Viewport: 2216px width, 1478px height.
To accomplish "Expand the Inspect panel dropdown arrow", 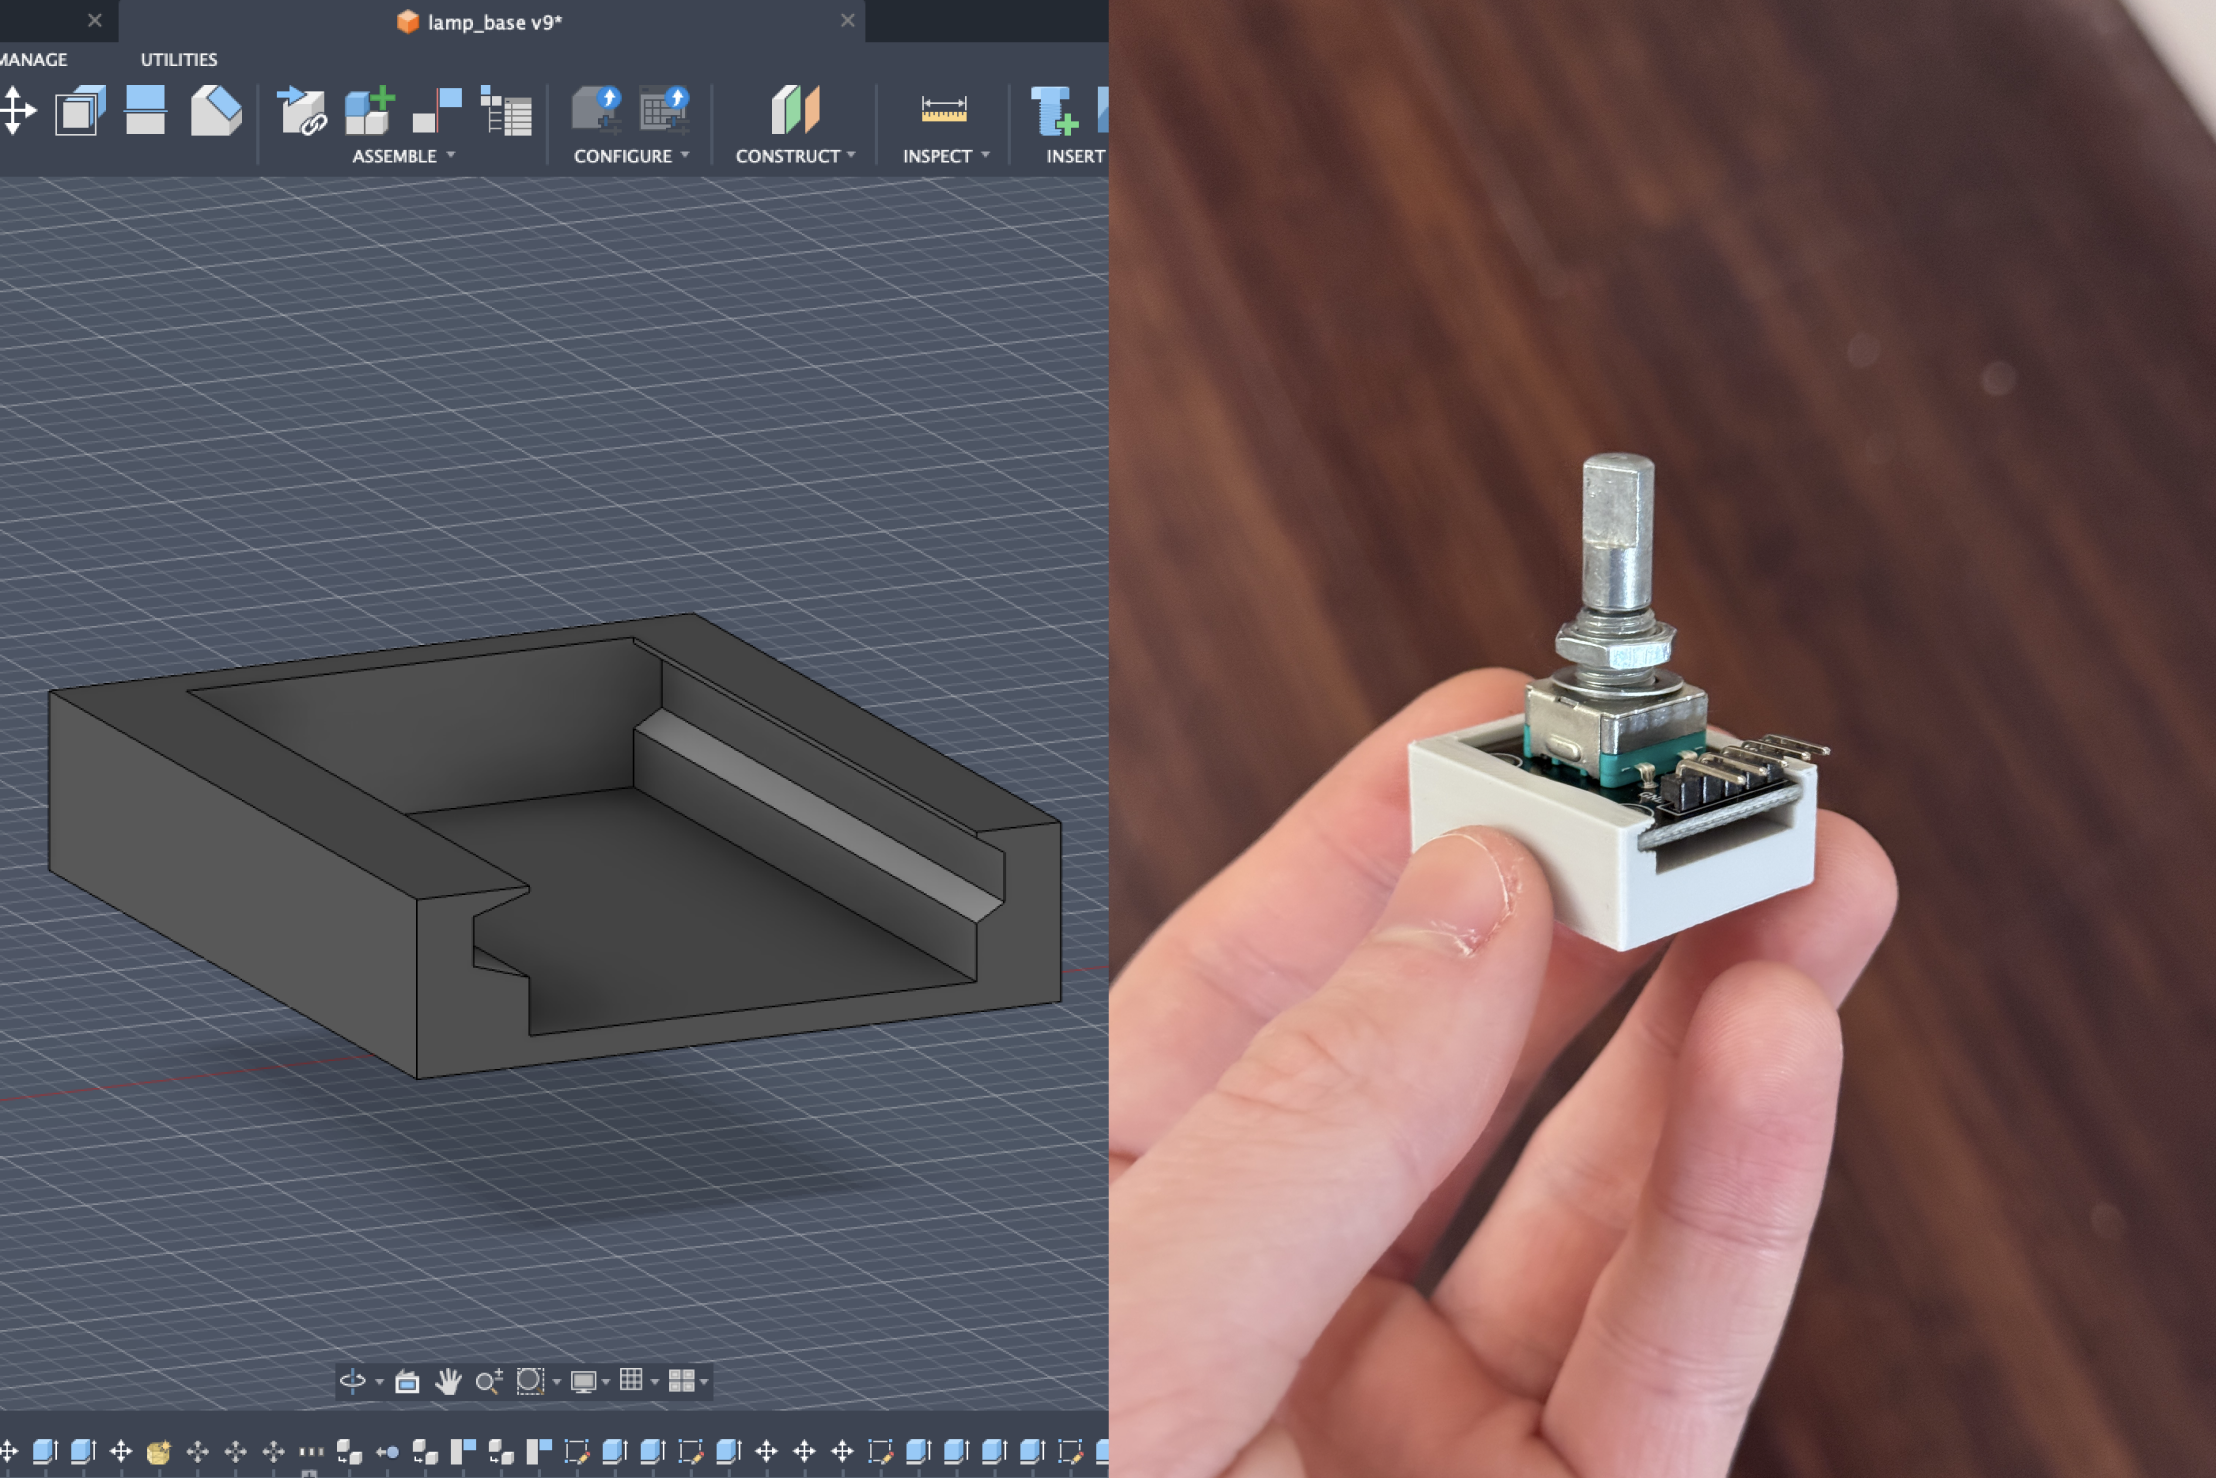I will pos(984,156).
